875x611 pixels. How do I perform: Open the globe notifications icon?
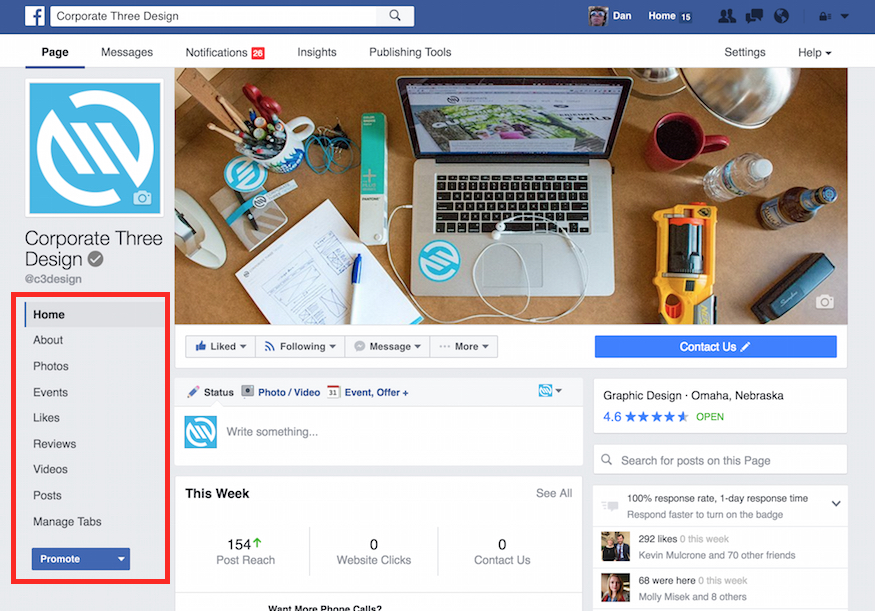[x=781, y=16]
